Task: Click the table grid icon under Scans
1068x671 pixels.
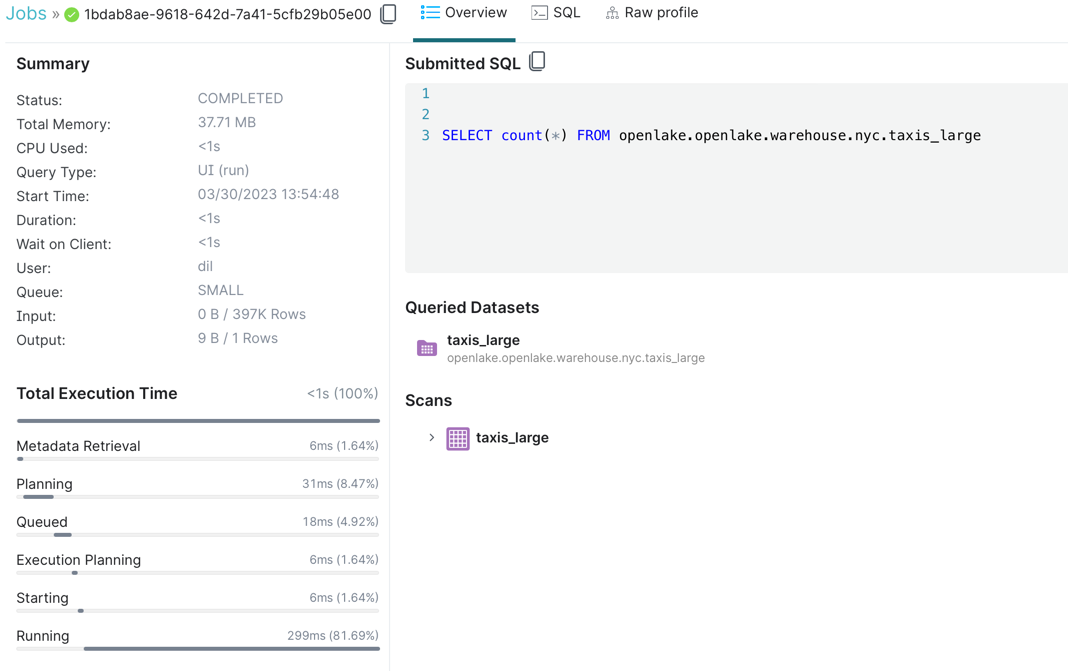Action: coord(458,438)
